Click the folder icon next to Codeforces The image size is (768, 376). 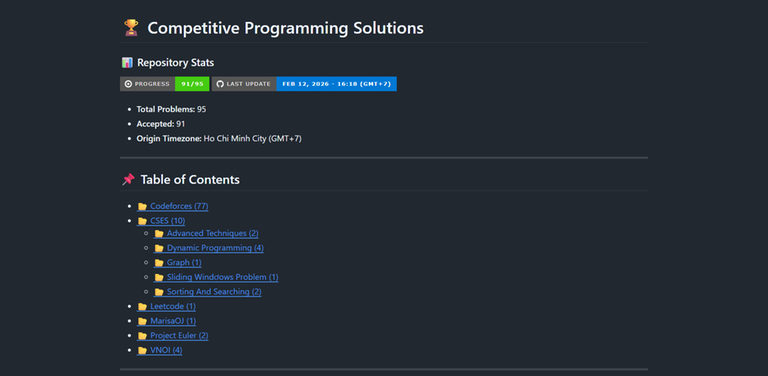coord(143,207)
